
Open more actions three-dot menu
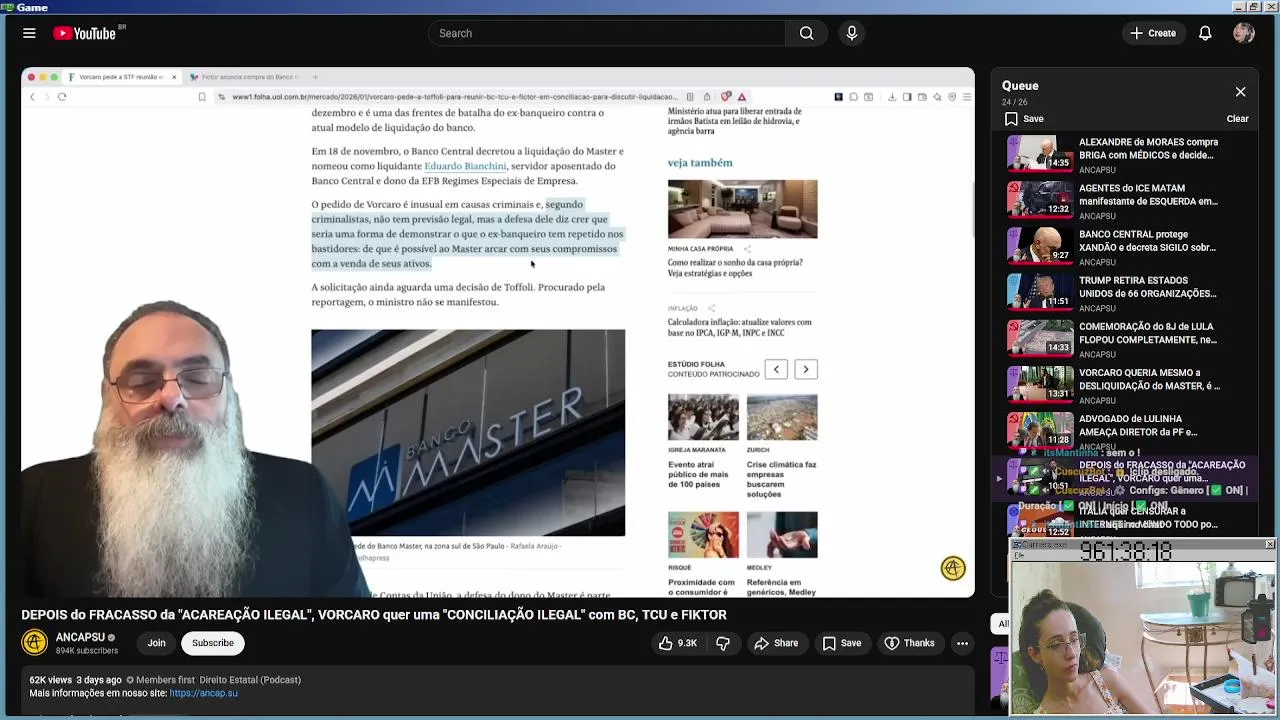coord(962,643)
